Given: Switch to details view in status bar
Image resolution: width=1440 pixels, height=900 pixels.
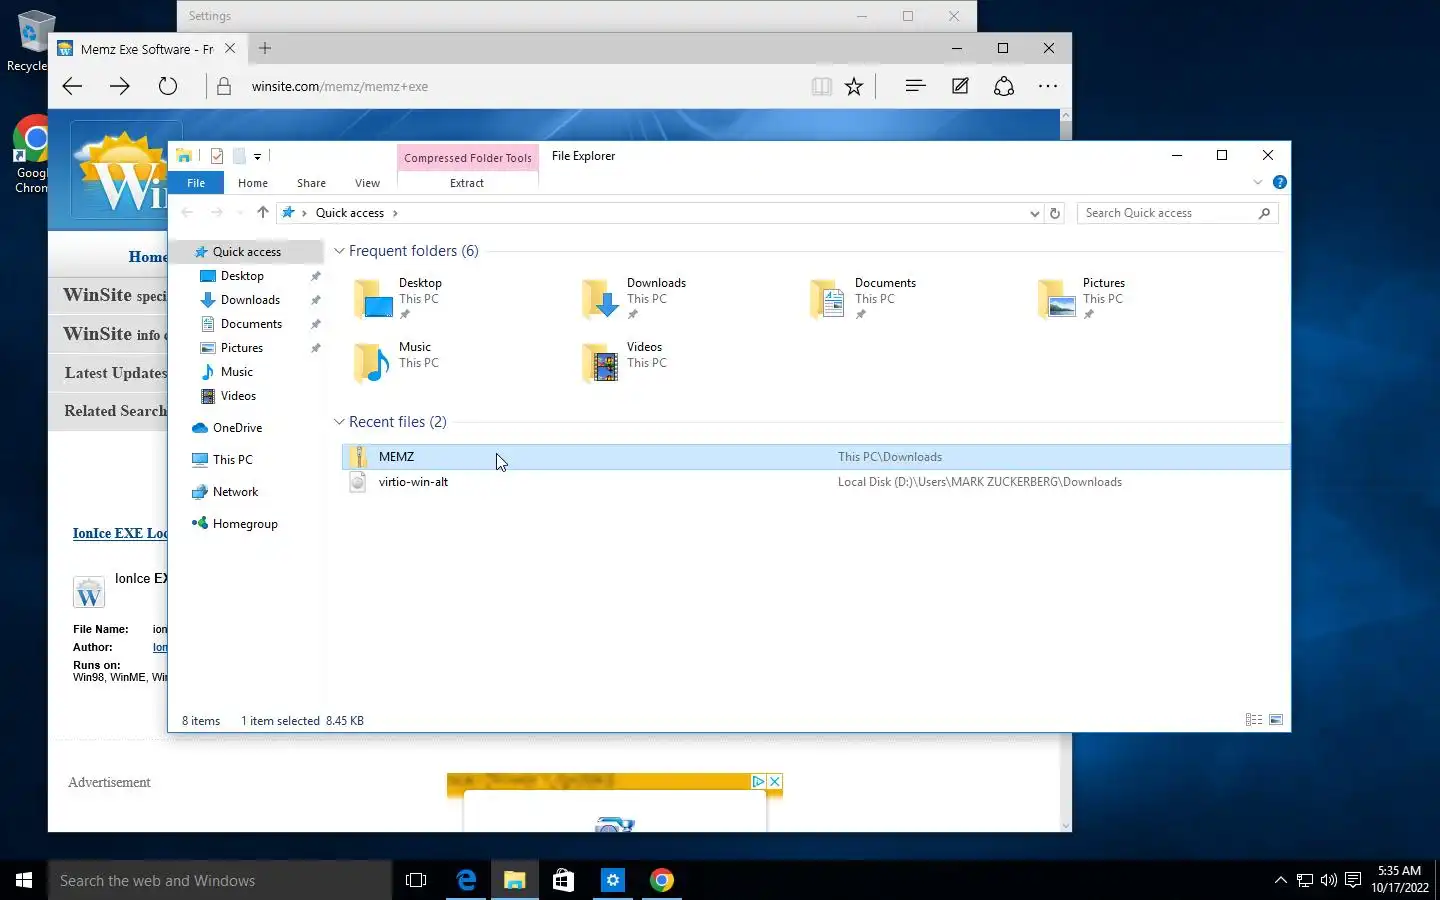Looking at the screenshot, I should click(1254, 720).
